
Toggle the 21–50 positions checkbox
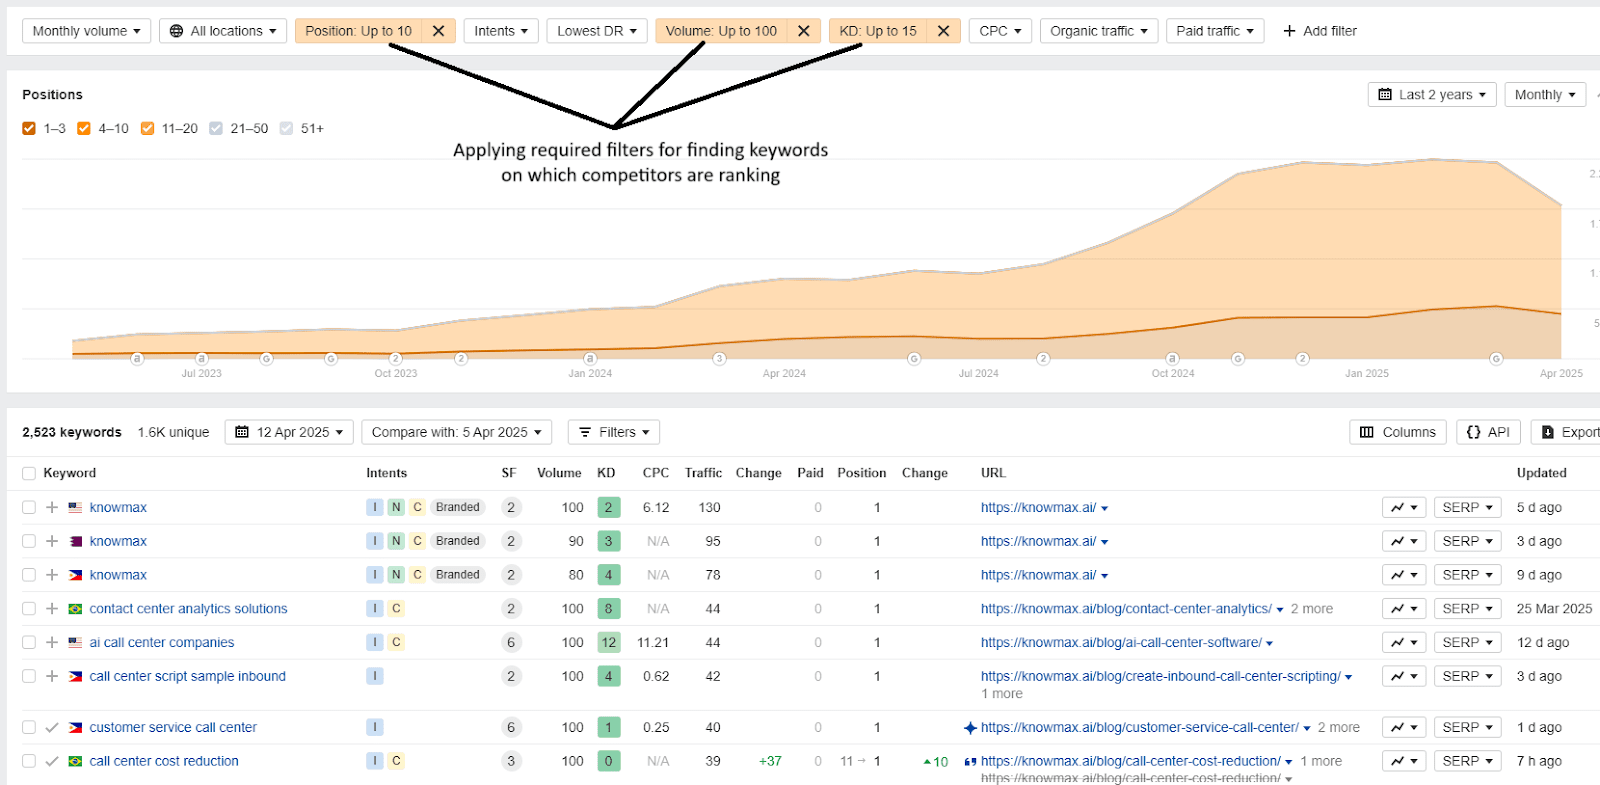pyautogui.click(x=216, y=129)
